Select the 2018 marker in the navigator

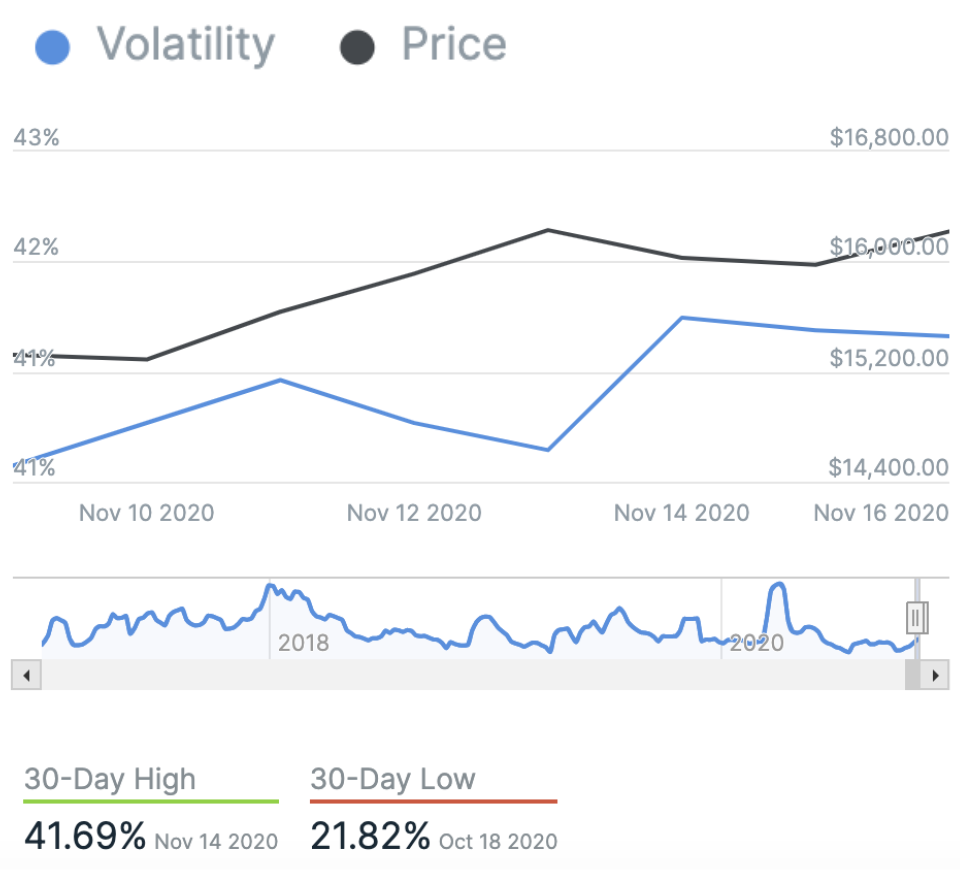(x=303, y=642)
